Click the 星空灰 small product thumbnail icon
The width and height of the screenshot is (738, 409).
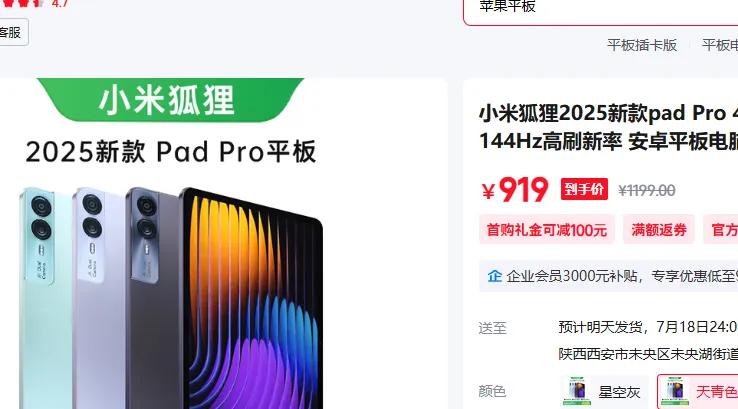tap(576, 391)
